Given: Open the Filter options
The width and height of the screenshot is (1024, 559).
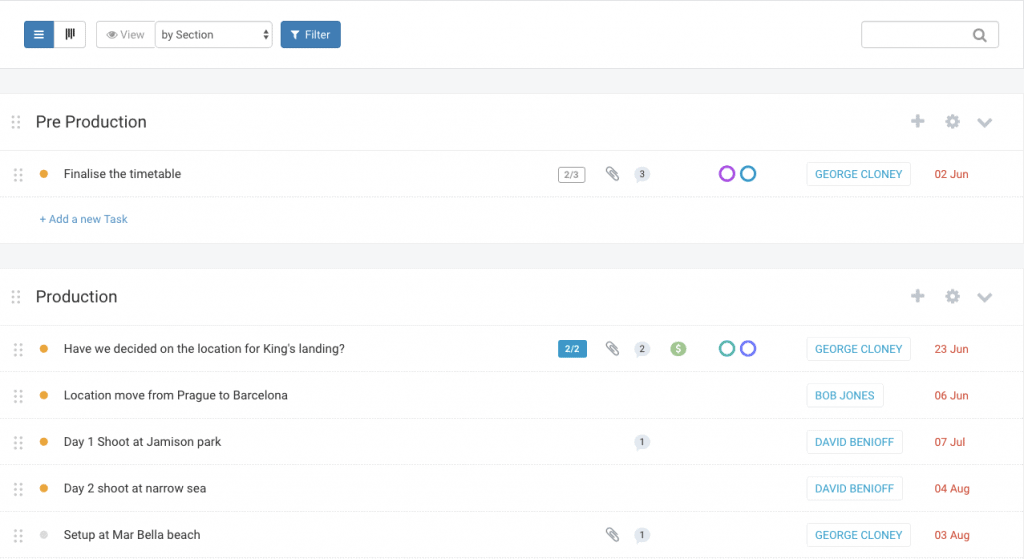Looking at the screenshot, I should click(310, 35).
